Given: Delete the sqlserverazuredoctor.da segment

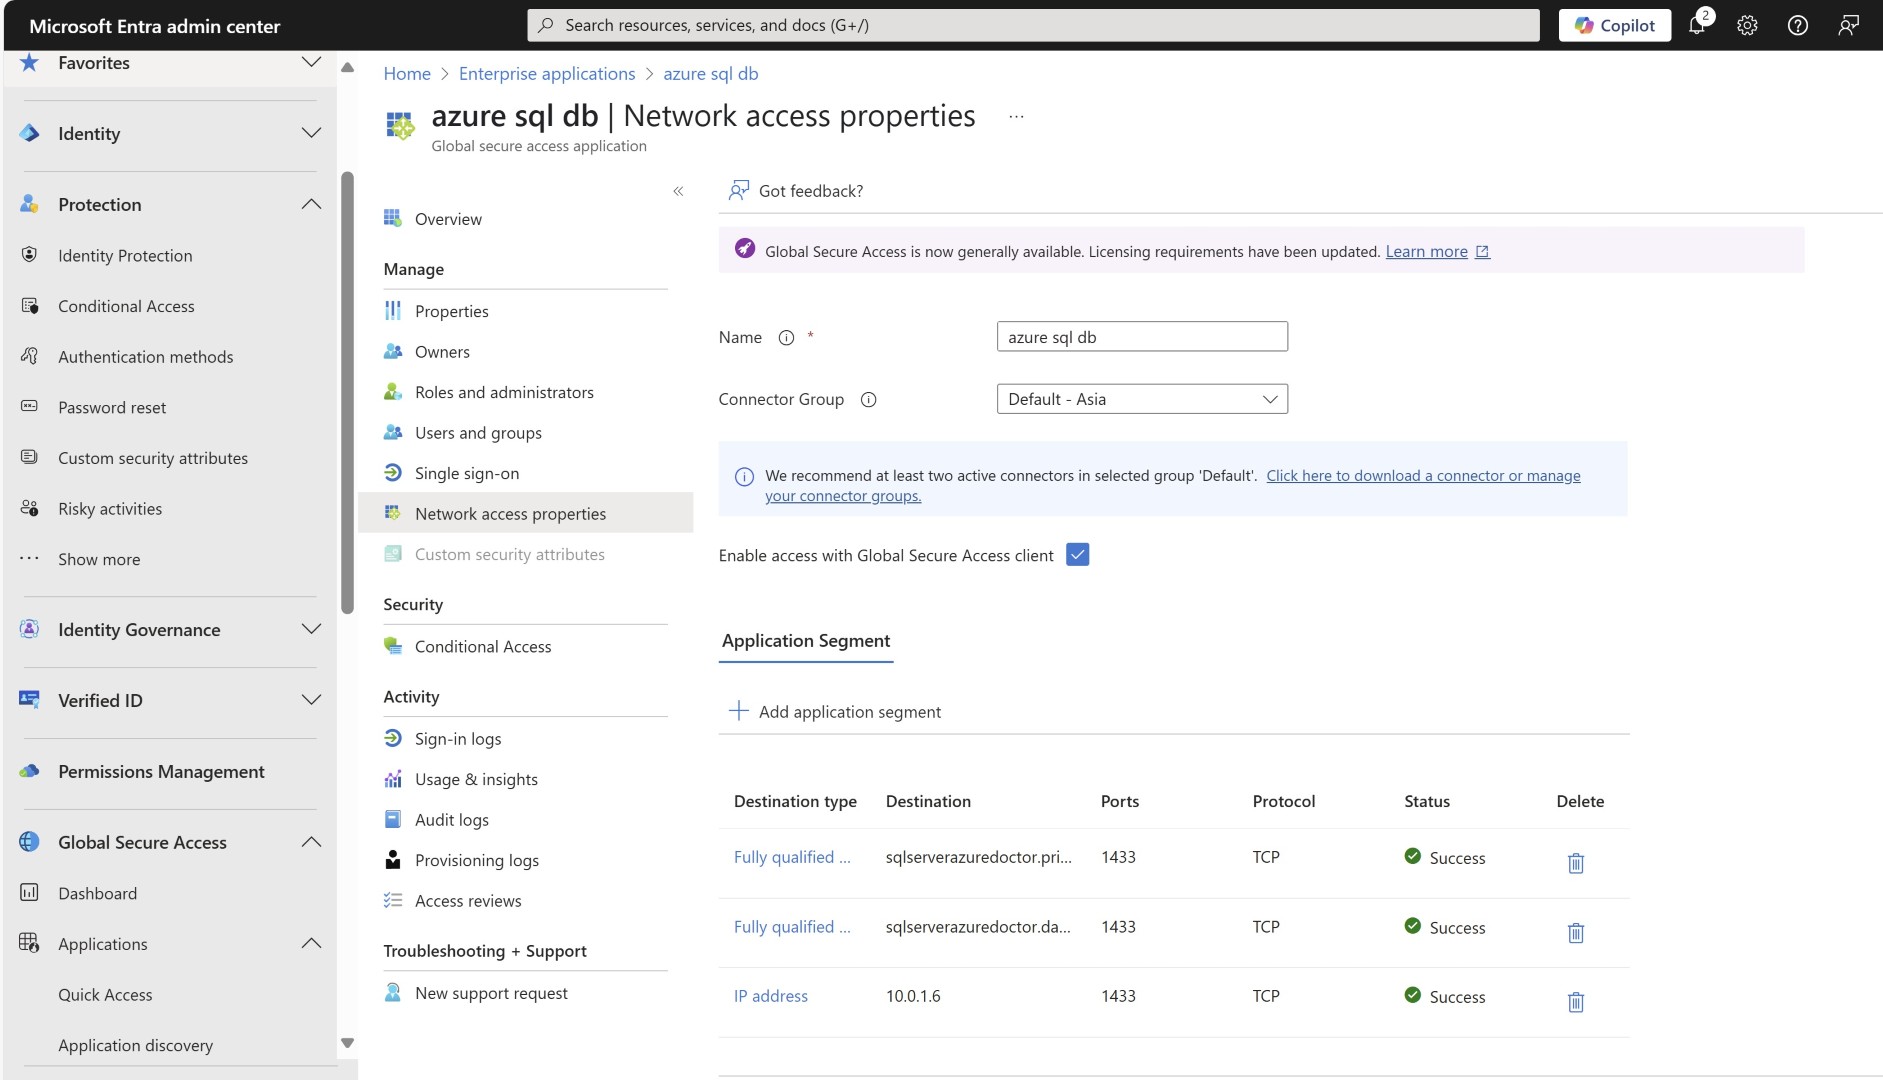Looking at the screenshot, I should point(1576,933).
